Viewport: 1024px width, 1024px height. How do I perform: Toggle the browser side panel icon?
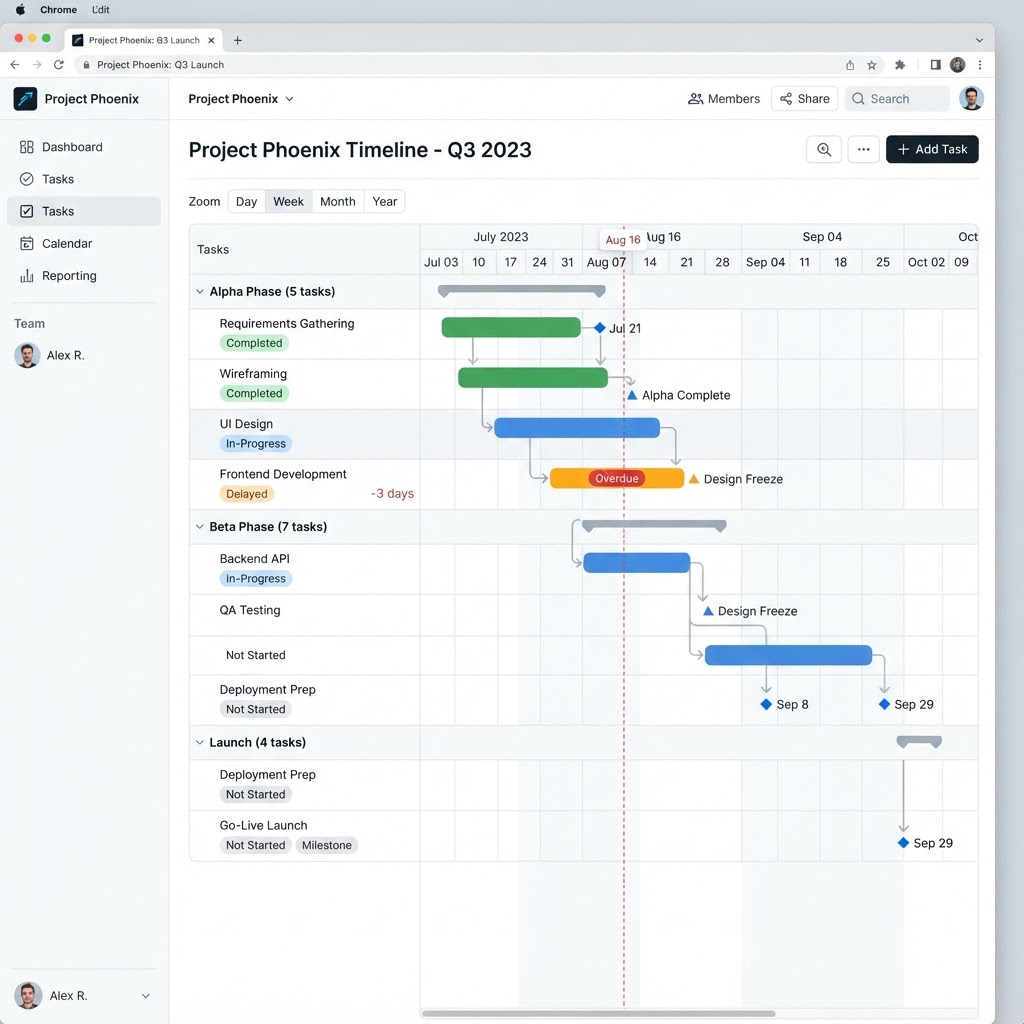[x=935, y=65]
